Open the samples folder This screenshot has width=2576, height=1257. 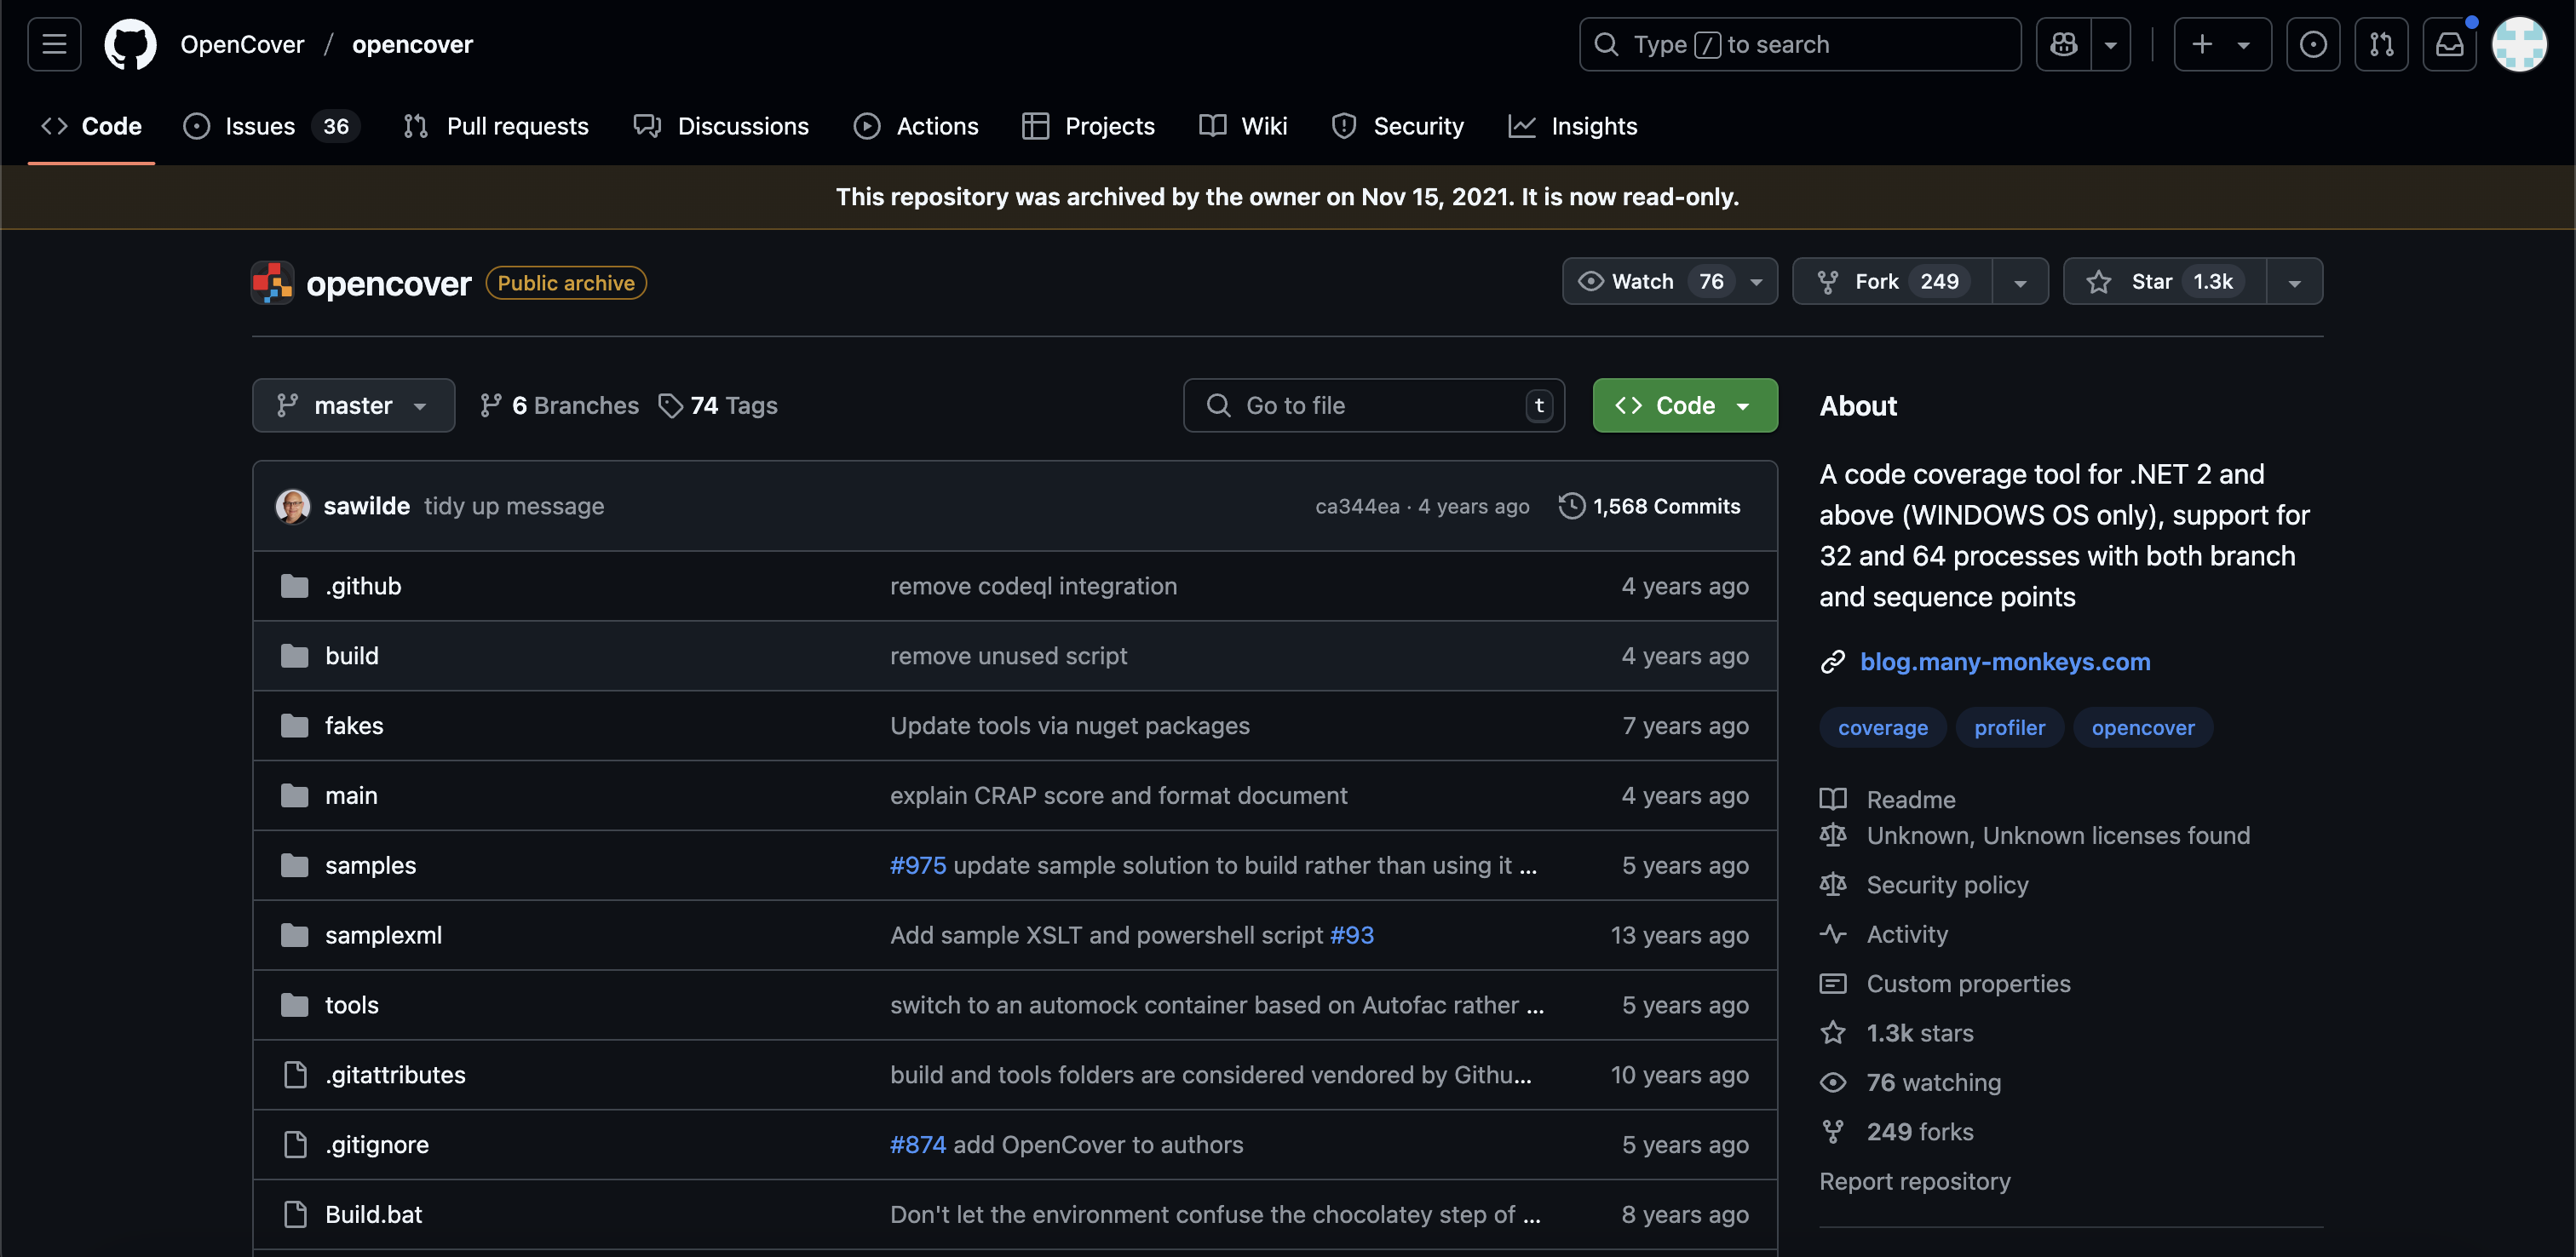coord(370,866)
